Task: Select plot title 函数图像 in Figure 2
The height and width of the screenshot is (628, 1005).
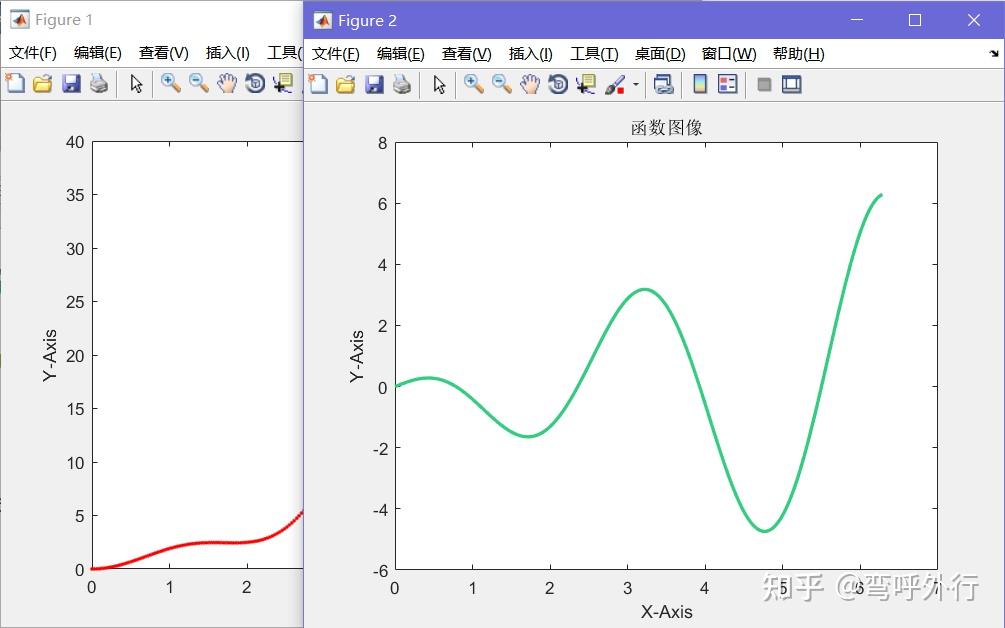Action: point(667,128)
